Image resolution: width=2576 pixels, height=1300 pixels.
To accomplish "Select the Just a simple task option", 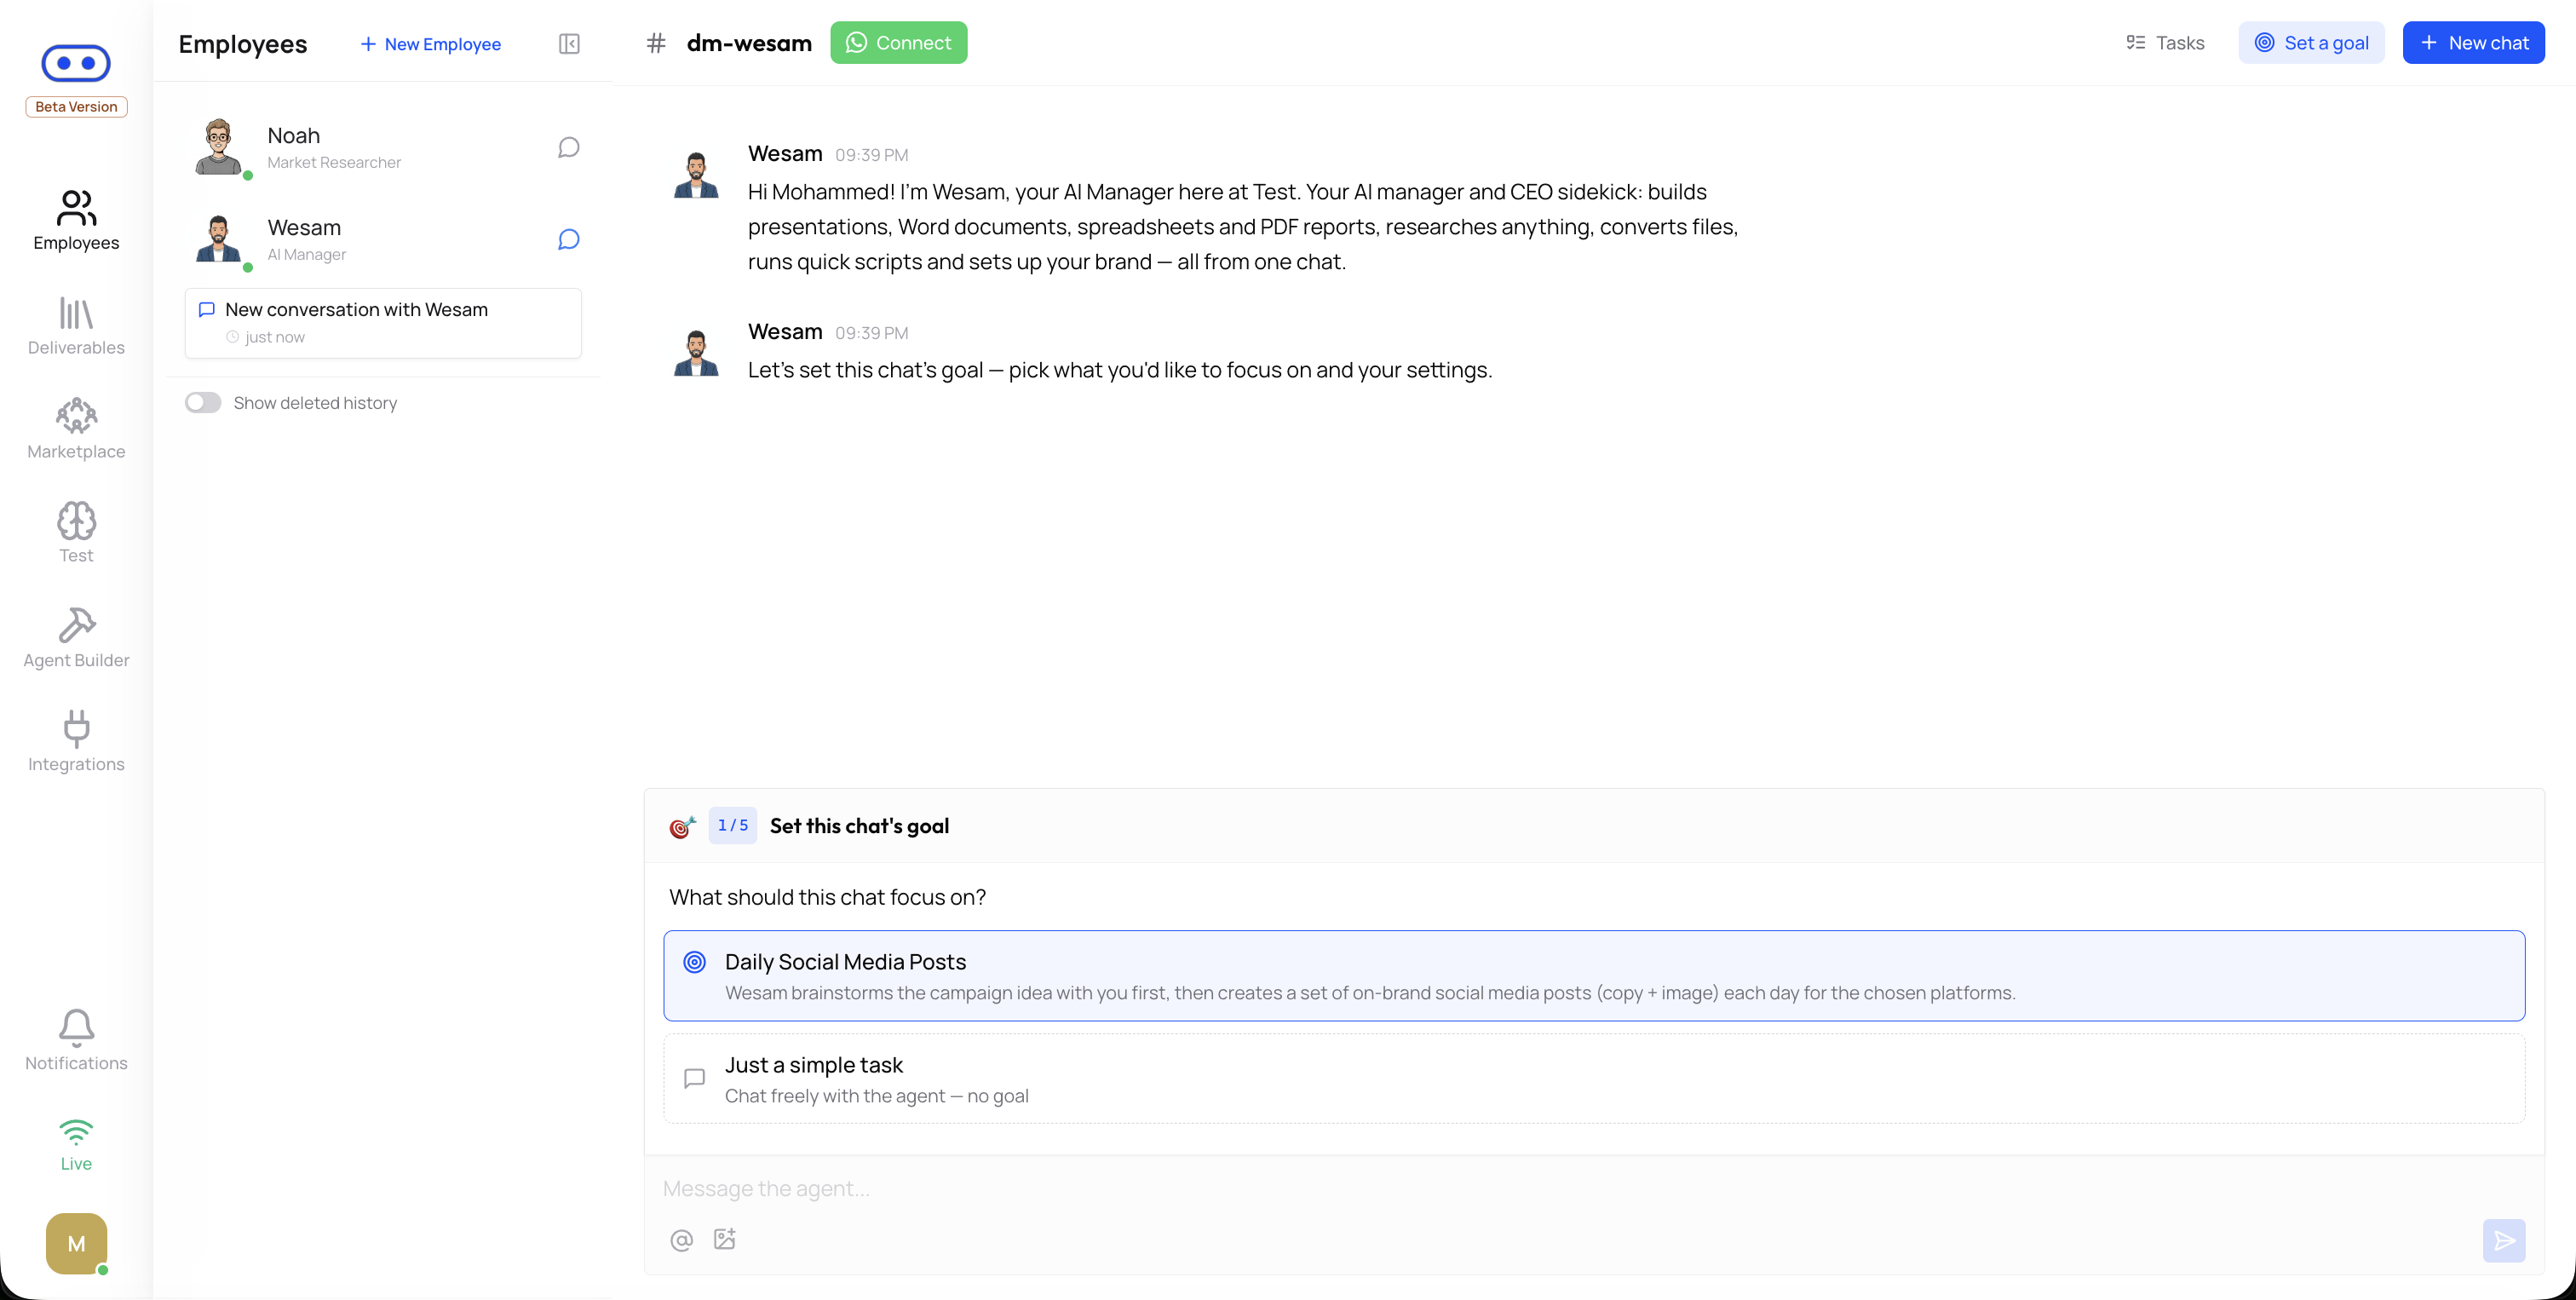I will point(1594,1079).
